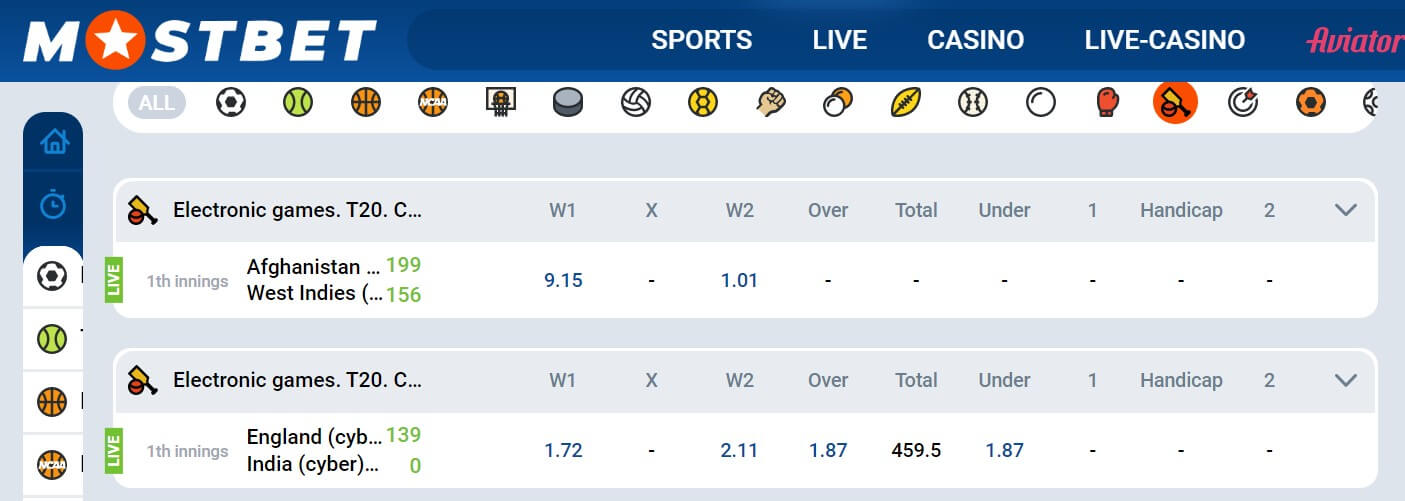This screenshot has height=501, width=1405.
Task: Collapse the second Electronic games T20 section
Action: click(x=1346, y=380)
